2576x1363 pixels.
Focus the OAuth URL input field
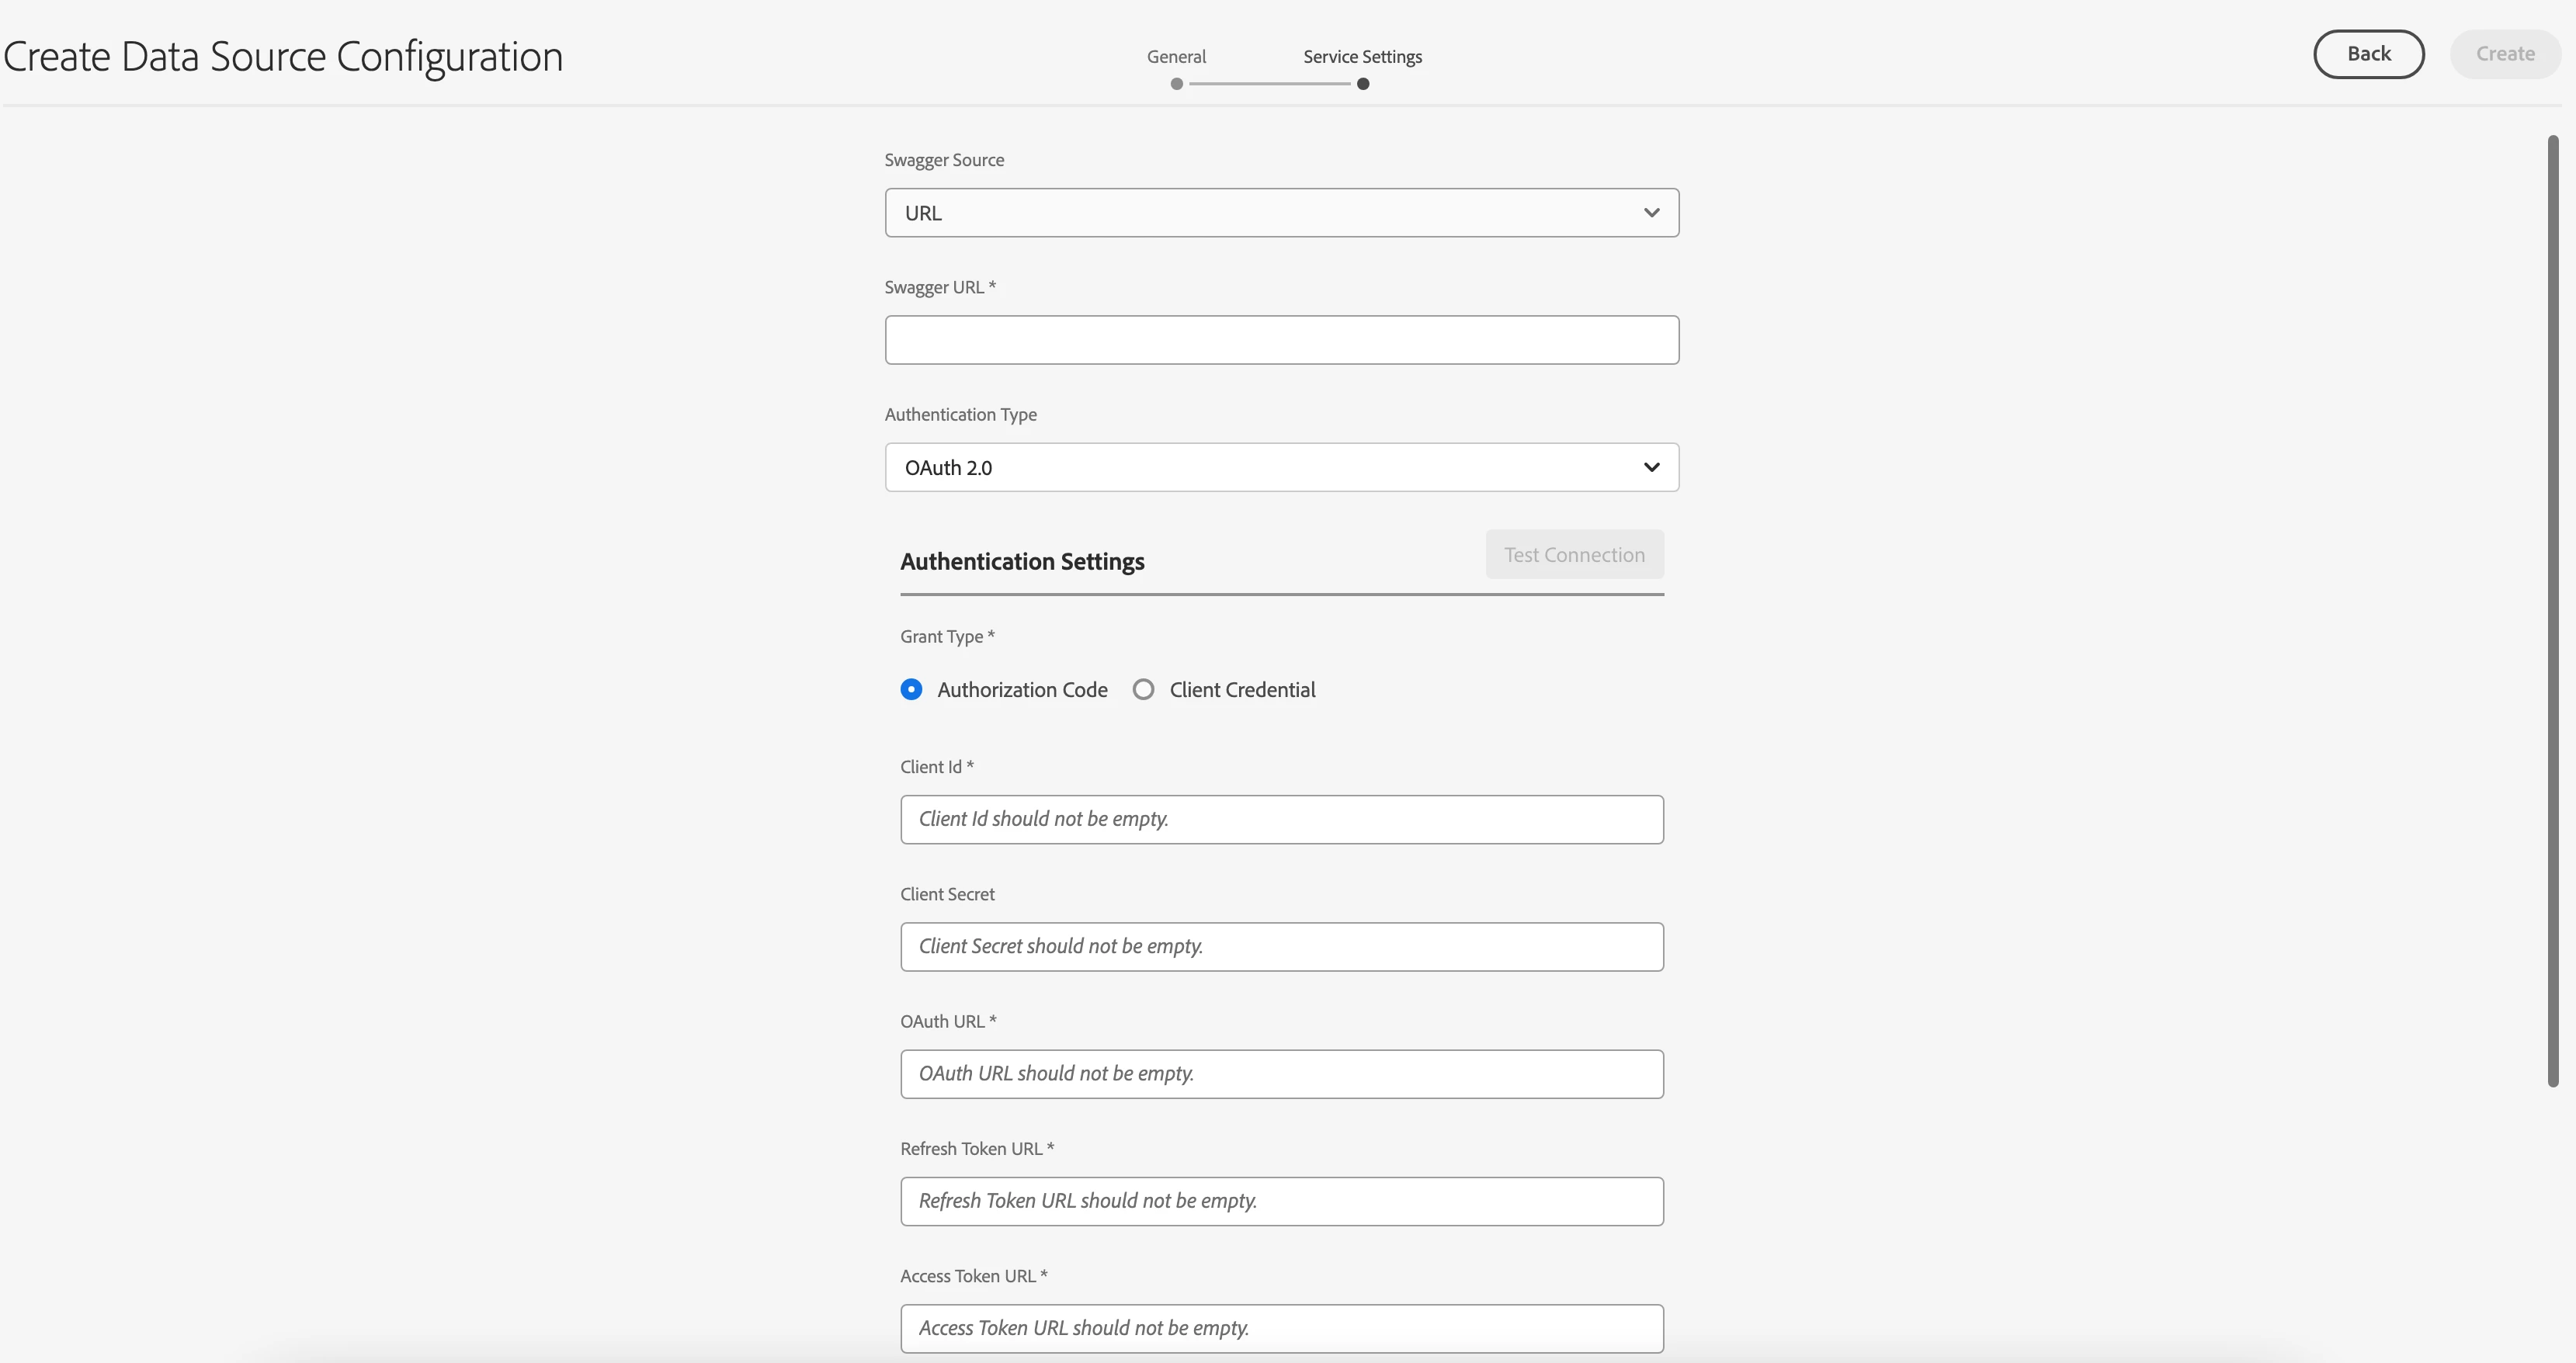tap(1281, 1074)
